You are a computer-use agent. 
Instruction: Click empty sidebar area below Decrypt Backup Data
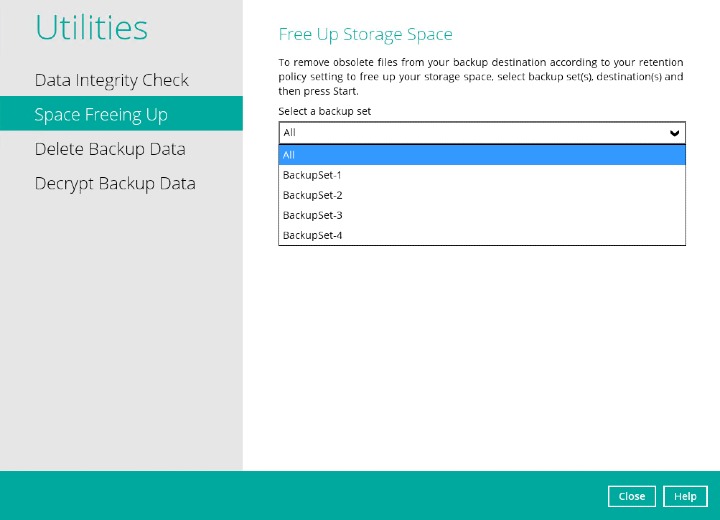point(120,330)
